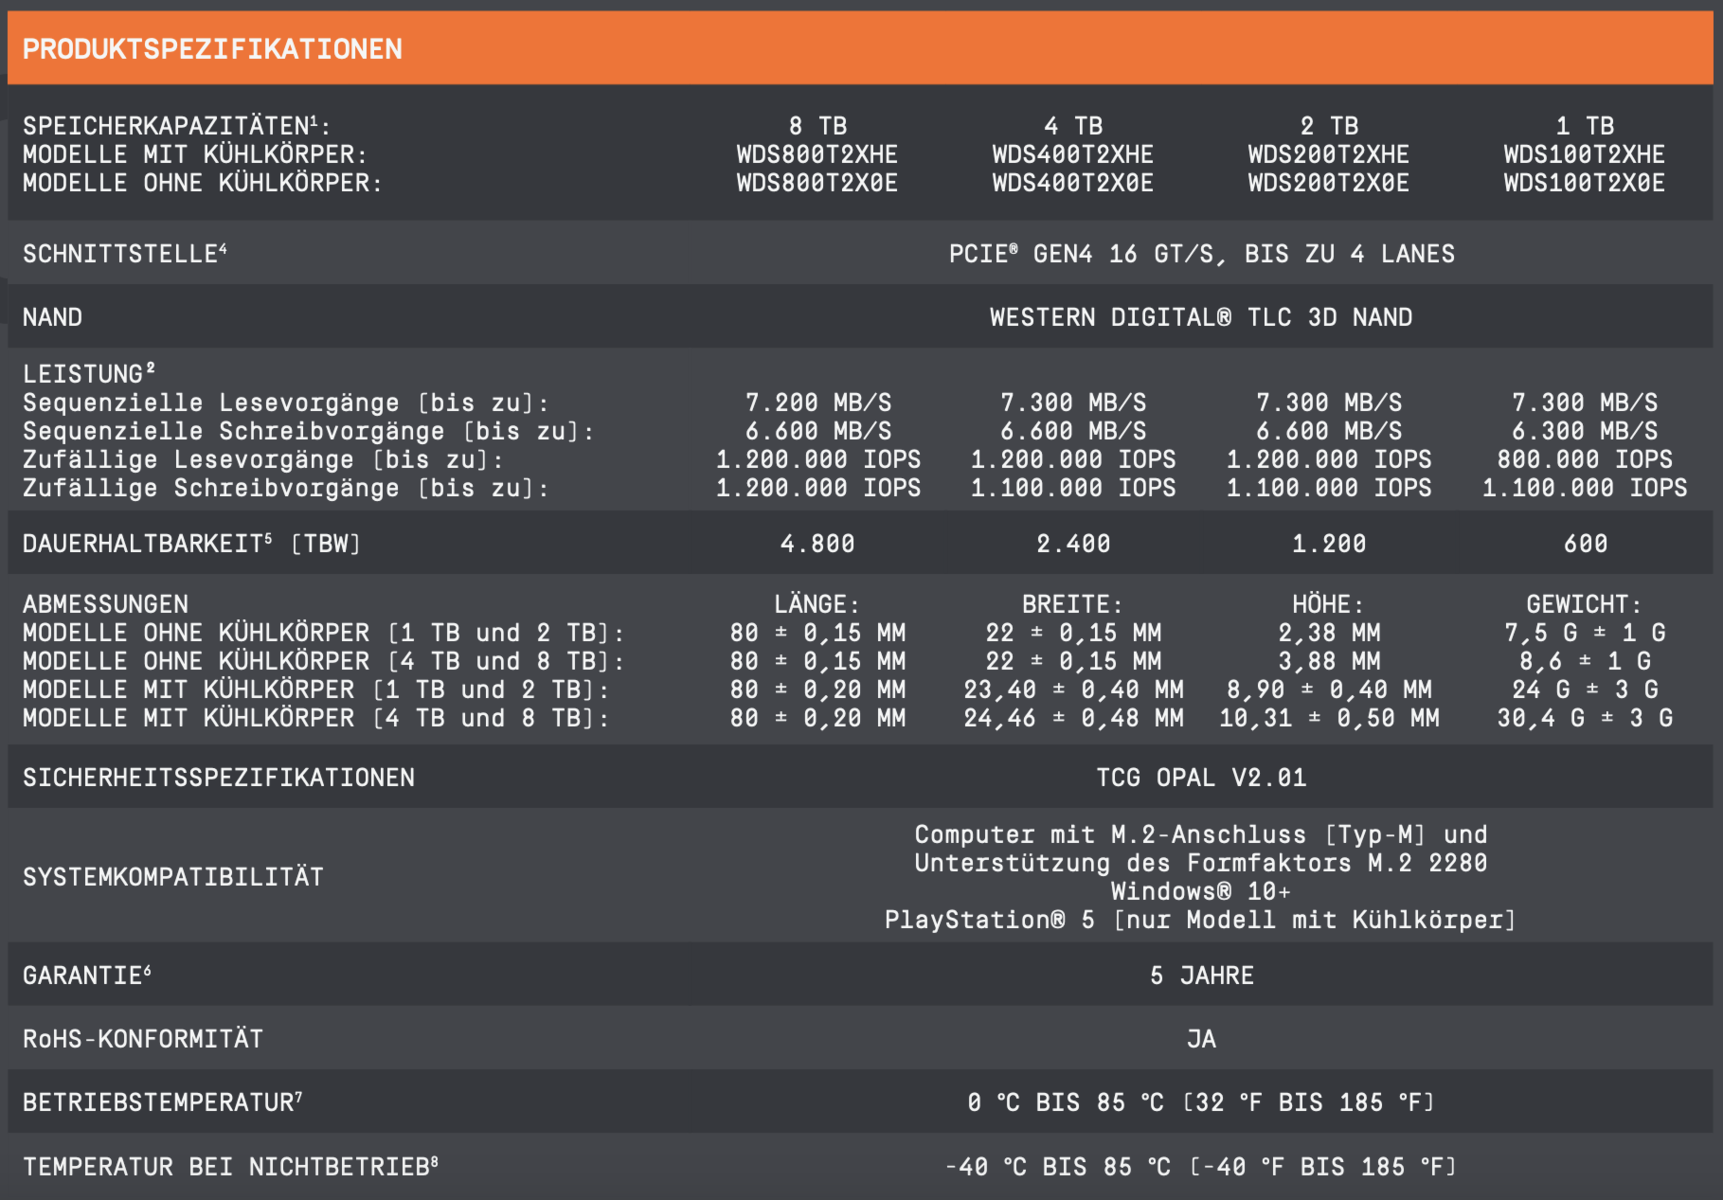Click the Western Digital TLC 3D NAND text
Screen dimensions: 1723x1200
pos(1201,318)
